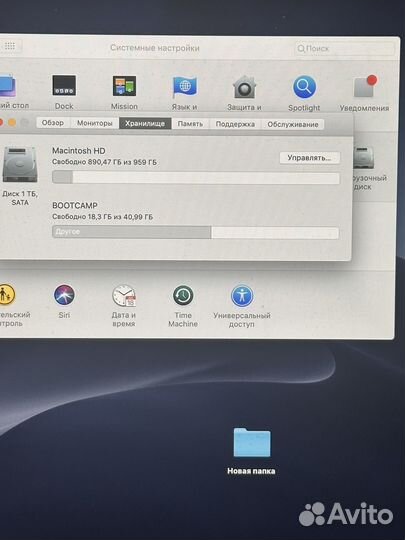
Task: Open Startup Disk icon behind storage window
Action: tap(363, 158)
